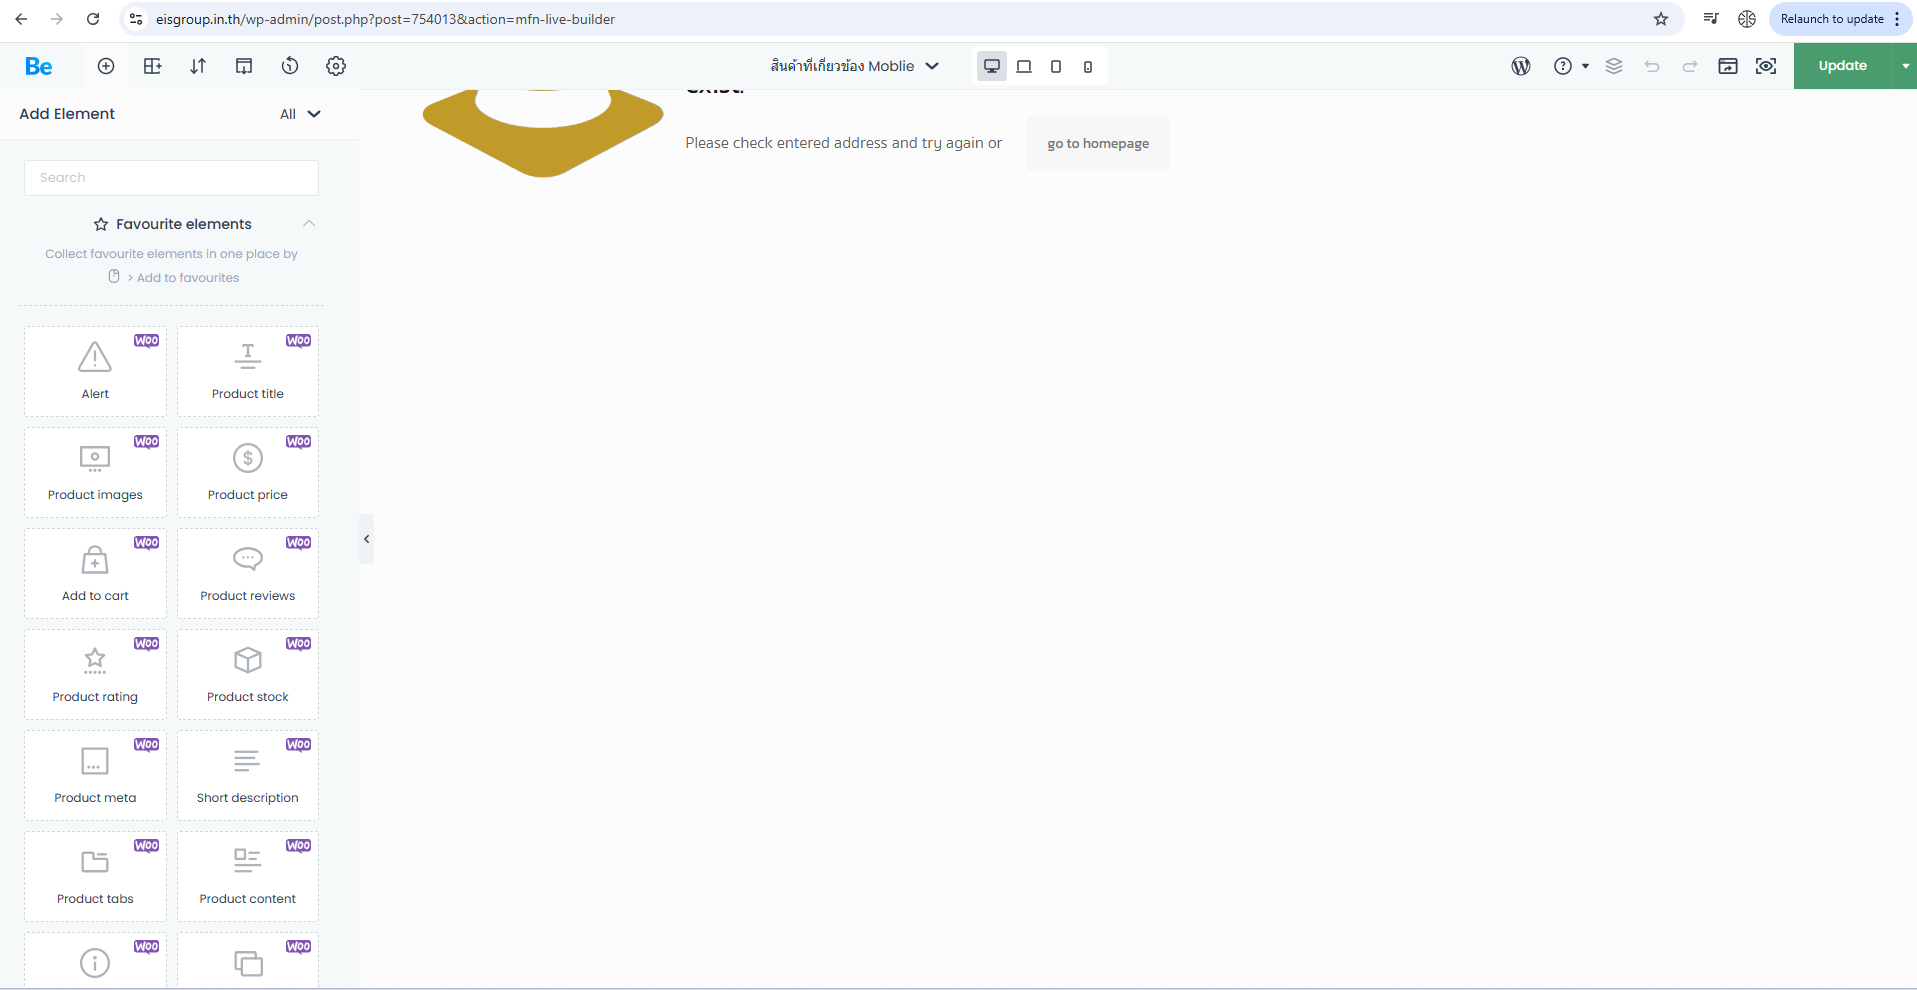Switch to laptop viewport preview

[x=1024, y=66]
